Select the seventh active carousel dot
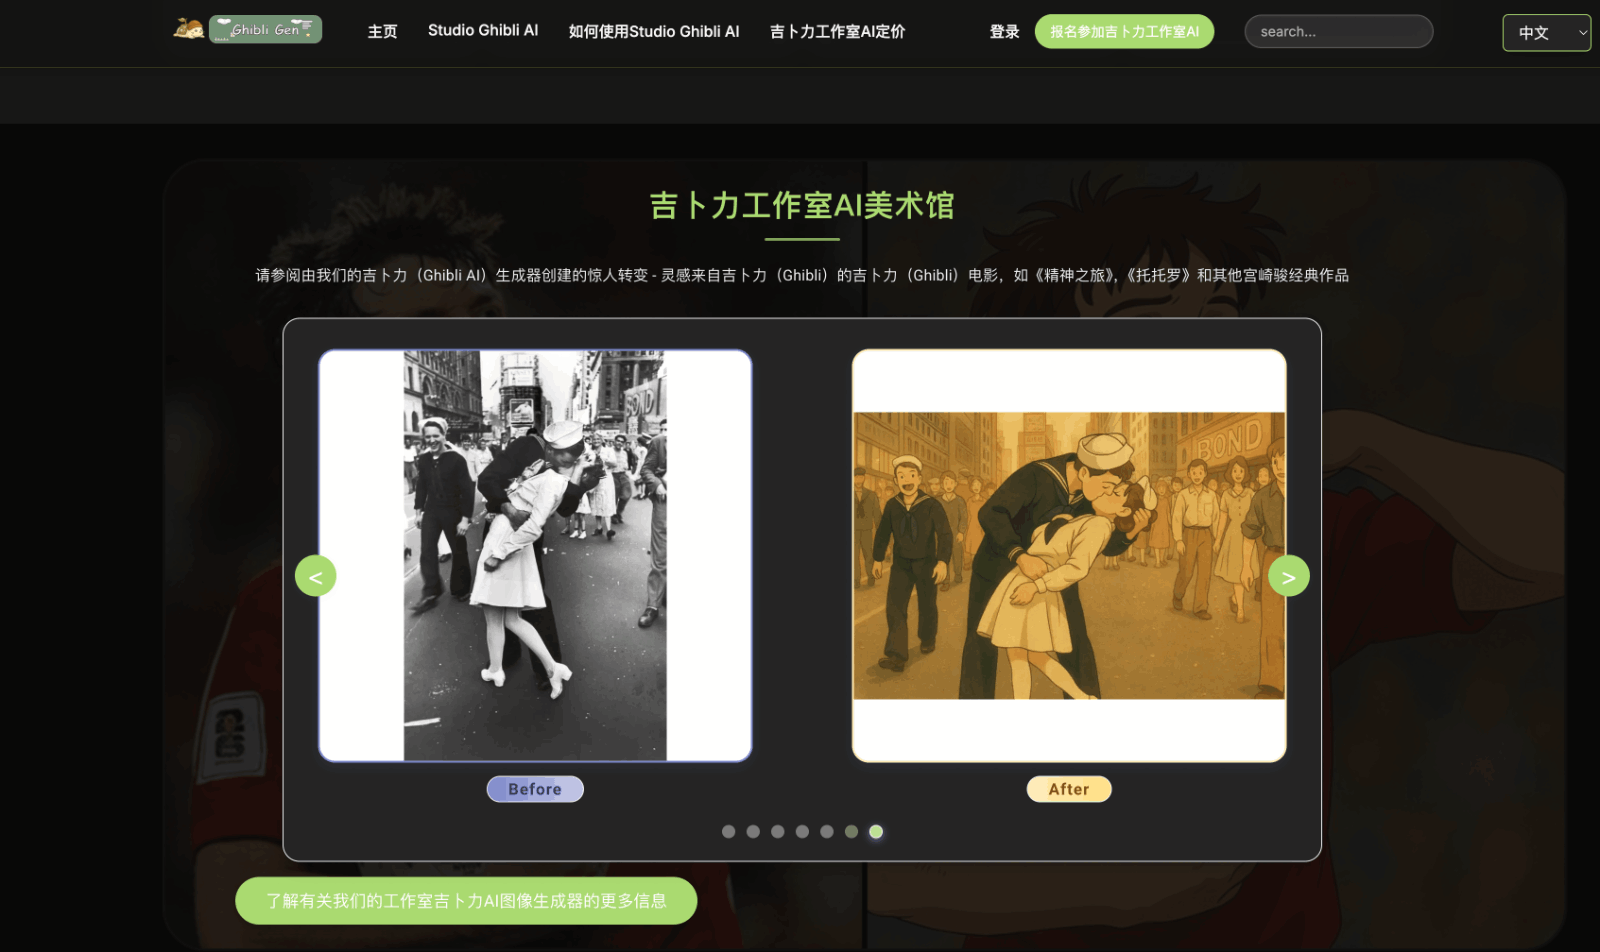 point(876,832)
